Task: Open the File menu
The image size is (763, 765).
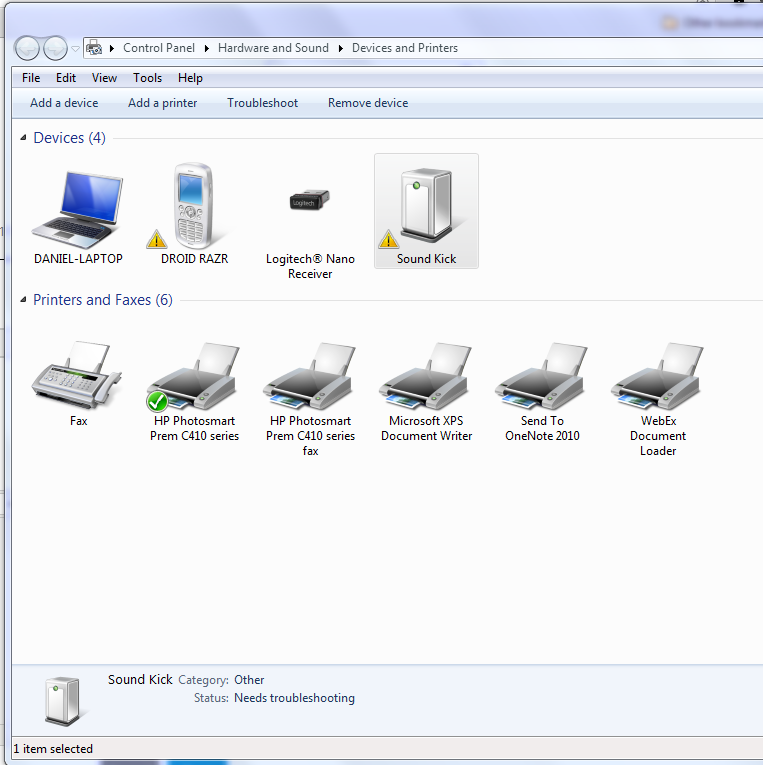Action: click(31, 78)
